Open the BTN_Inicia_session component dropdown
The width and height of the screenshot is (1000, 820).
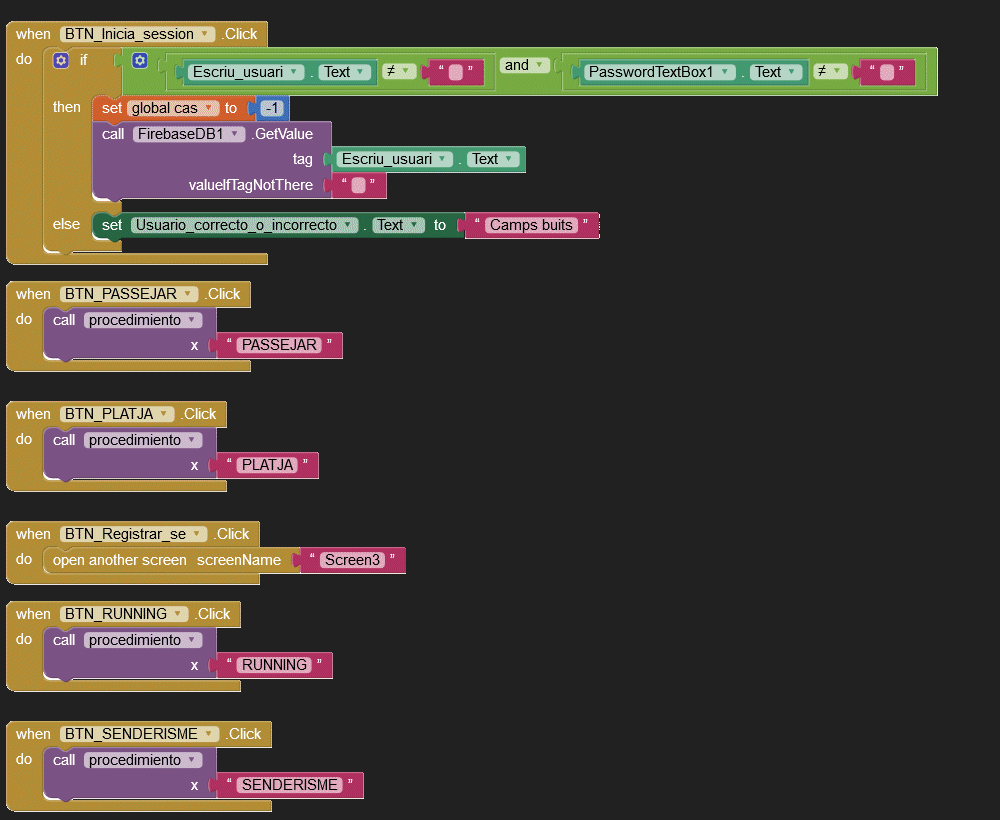click(206, 34)
